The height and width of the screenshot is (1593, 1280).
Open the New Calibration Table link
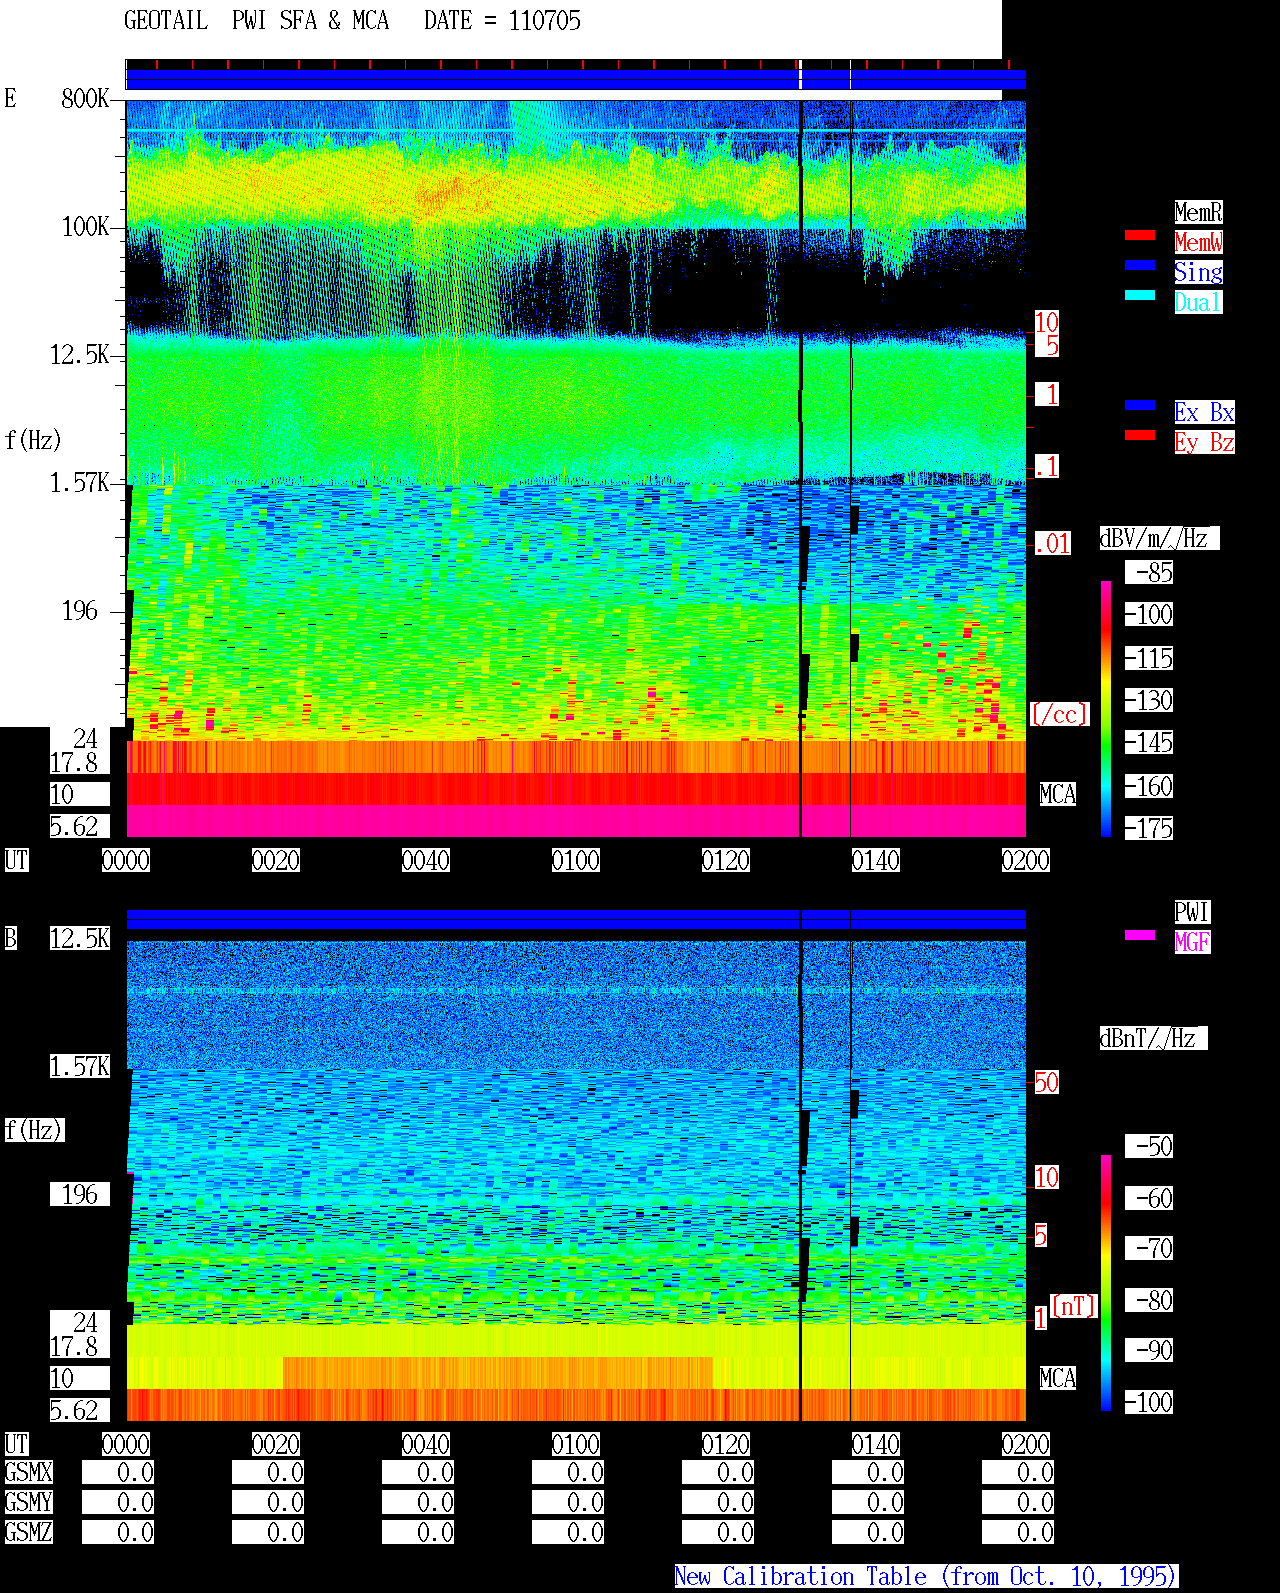click(x=925, y=1576)
